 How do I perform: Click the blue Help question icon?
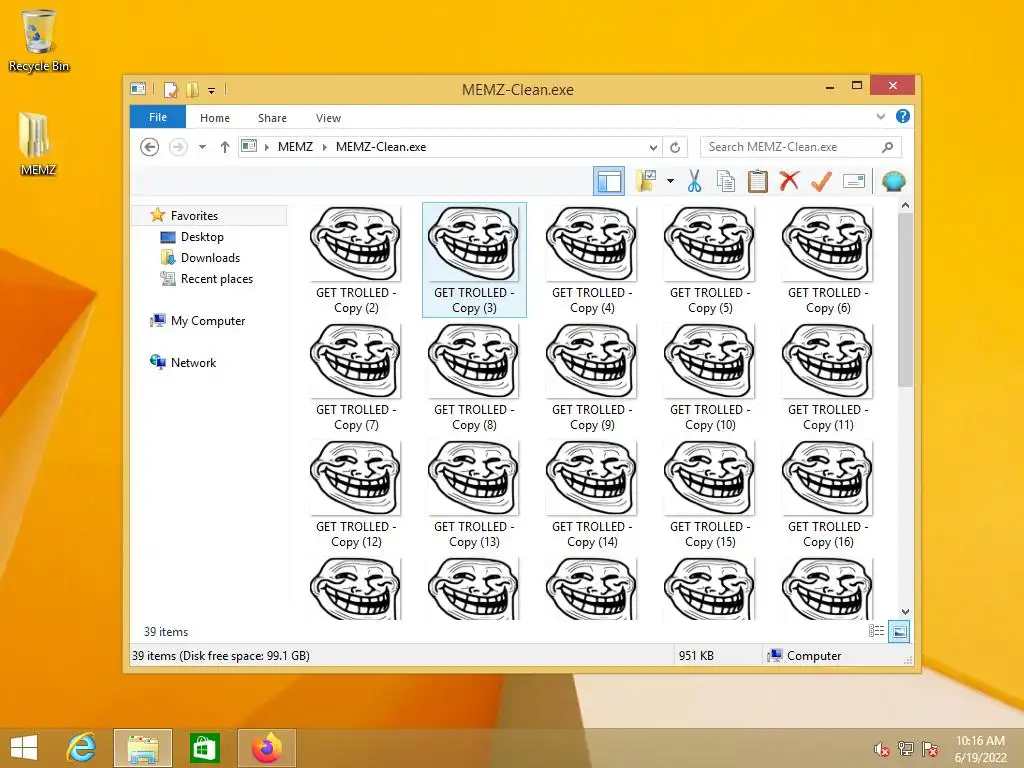[903, 116]
